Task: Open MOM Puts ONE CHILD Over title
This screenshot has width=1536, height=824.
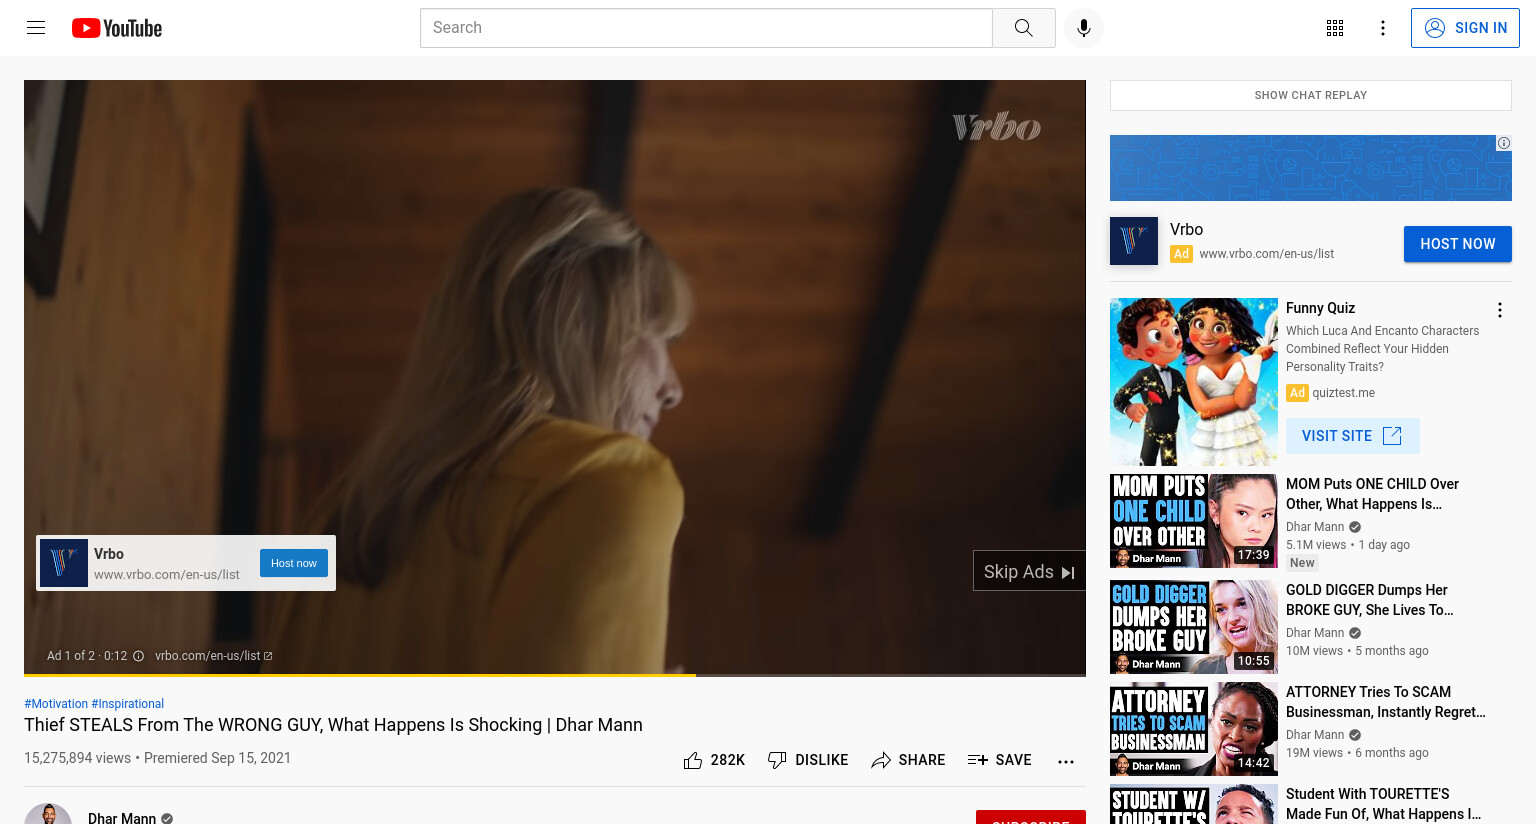Action: point(1372,494)
